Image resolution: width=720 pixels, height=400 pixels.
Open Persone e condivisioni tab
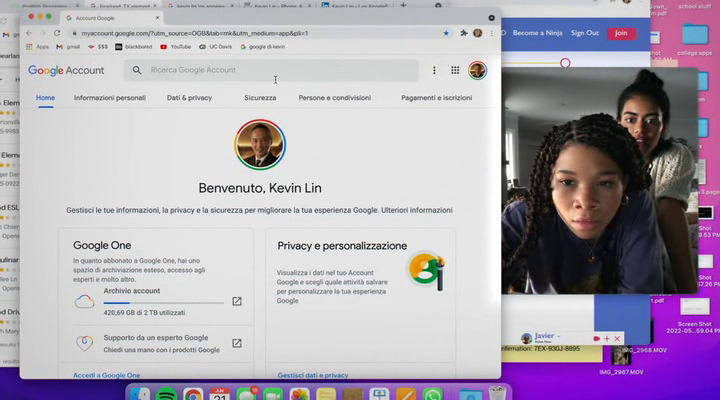click(x=335, y=98)
